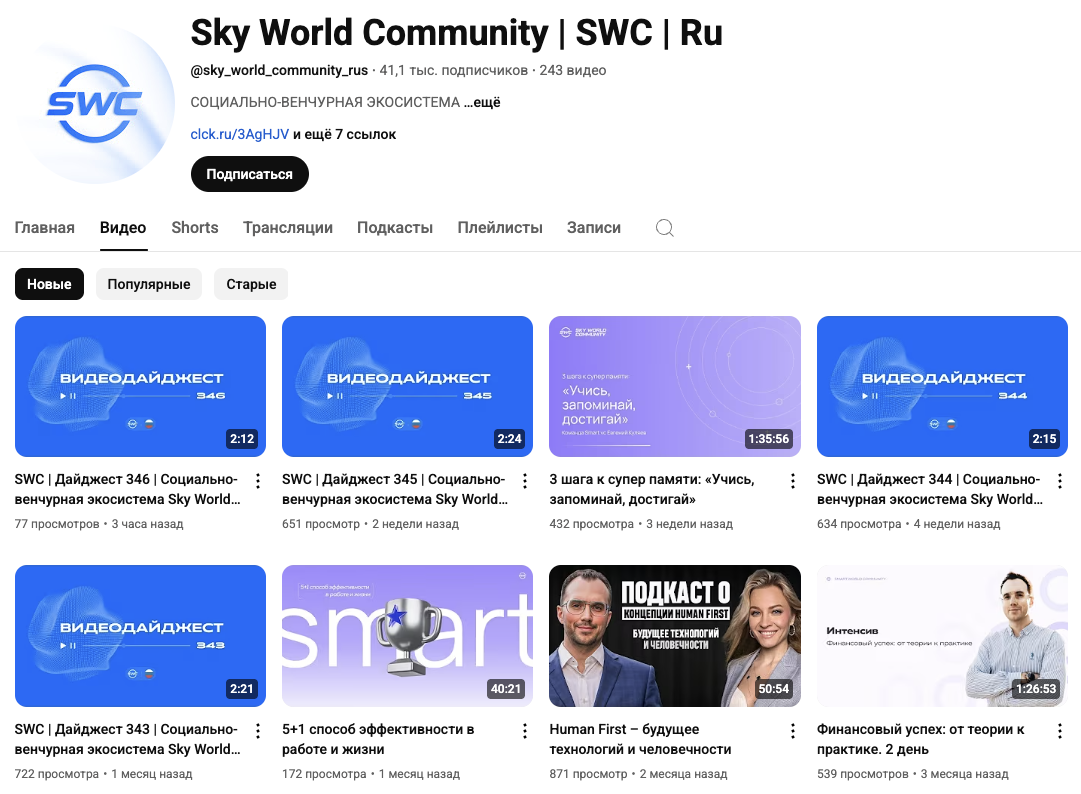Image resolution: width=1081 pixels, height=794 pixels.
Task: Play the «Учись, запоминай, достигай» thumbnail
Action: [x=675, y=387]
